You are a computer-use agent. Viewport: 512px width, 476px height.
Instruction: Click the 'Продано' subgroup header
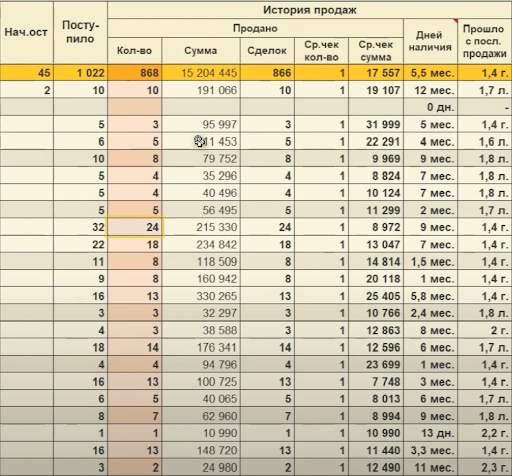[255, 28]
